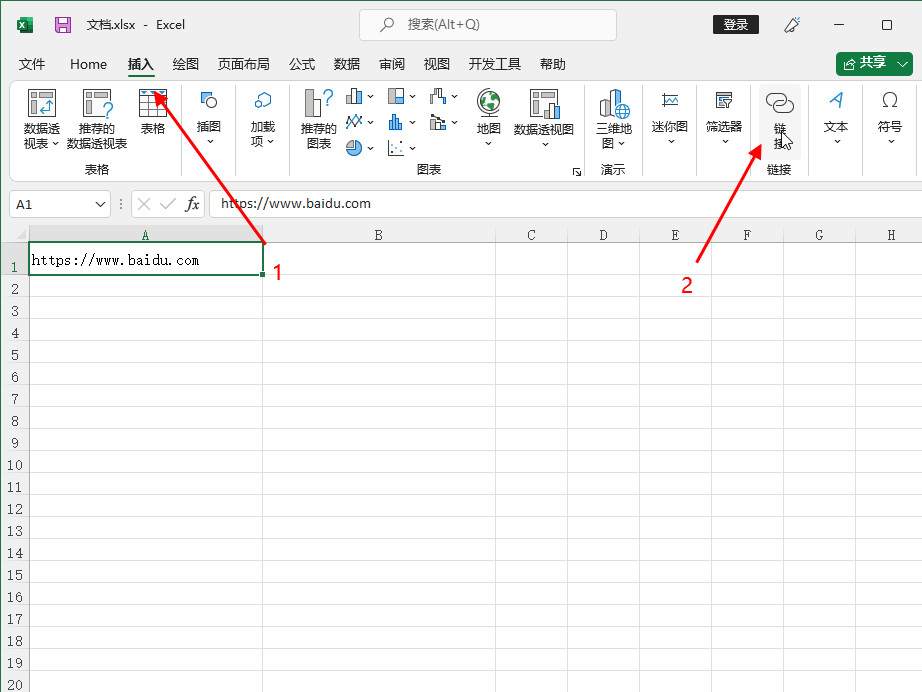Cancel the formula bar entry

click(x=144, y=204)
